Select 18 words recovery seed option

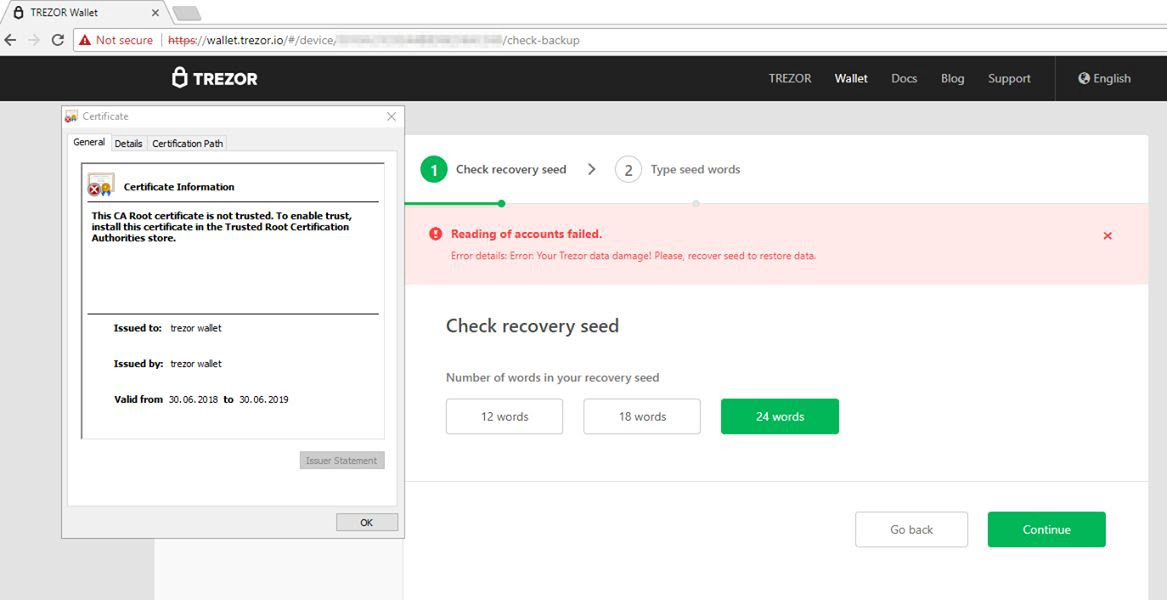642,417
